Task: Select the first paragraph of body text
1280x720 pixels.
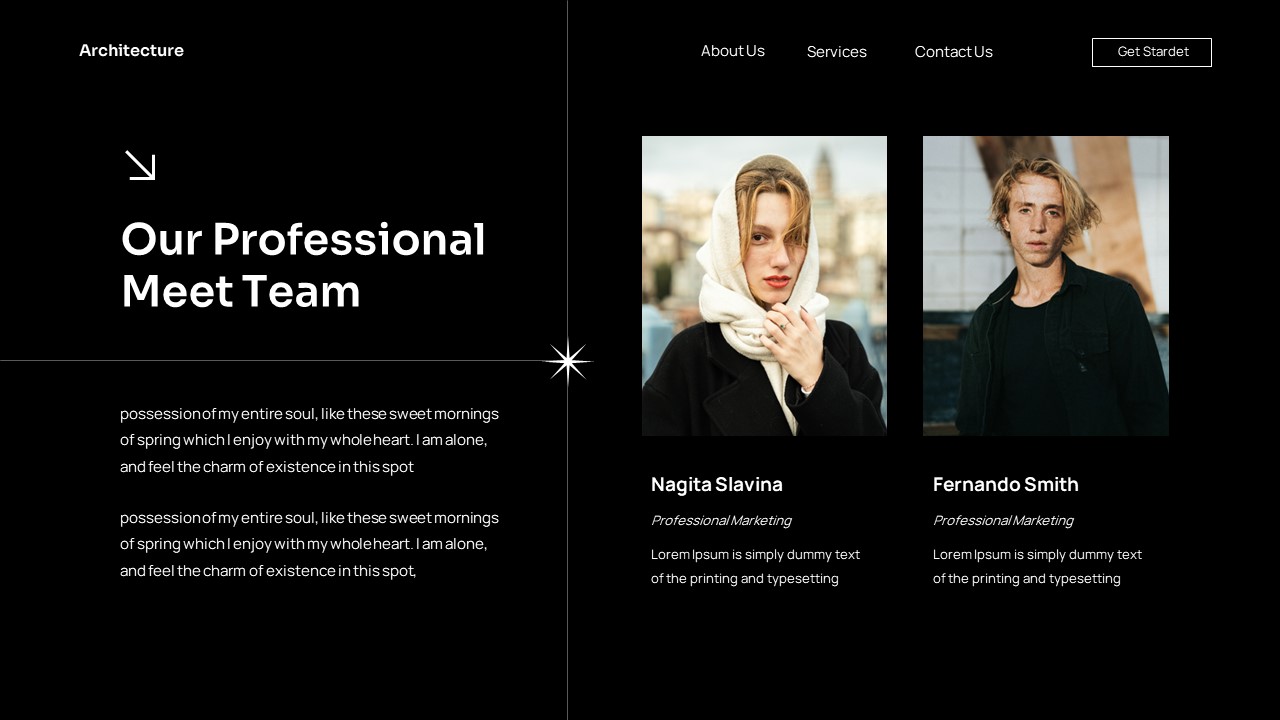Action: (x=309, y=440)
